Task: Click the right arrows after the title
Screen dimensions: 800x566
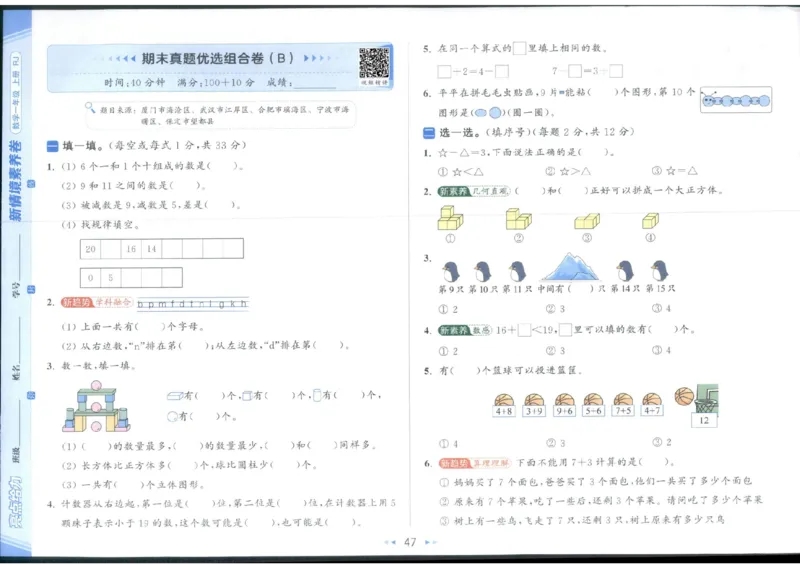Action: pos(318,58)
